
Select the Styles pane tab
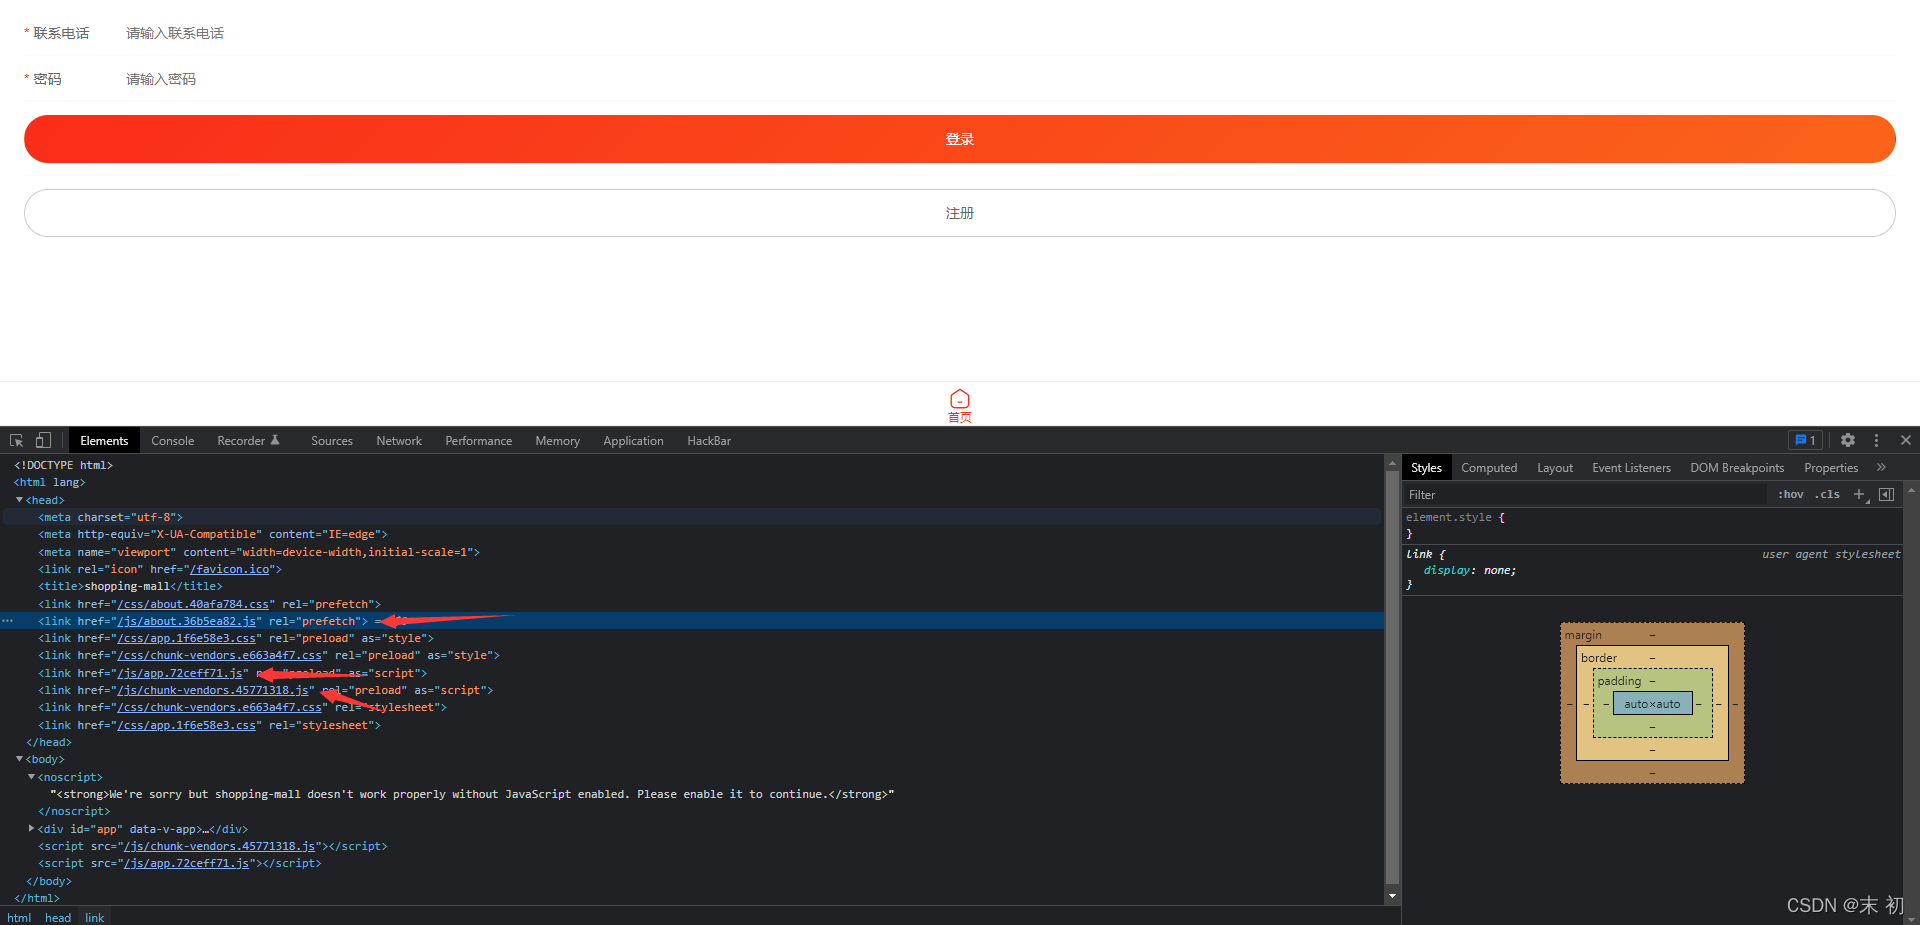click(1426, 467)
